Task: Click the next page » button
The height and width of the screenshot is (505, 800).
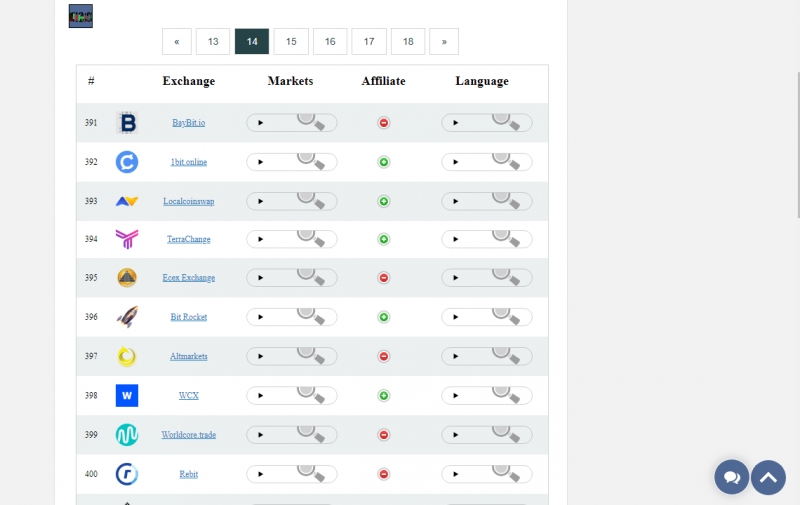Action: [x=444, y=41]
